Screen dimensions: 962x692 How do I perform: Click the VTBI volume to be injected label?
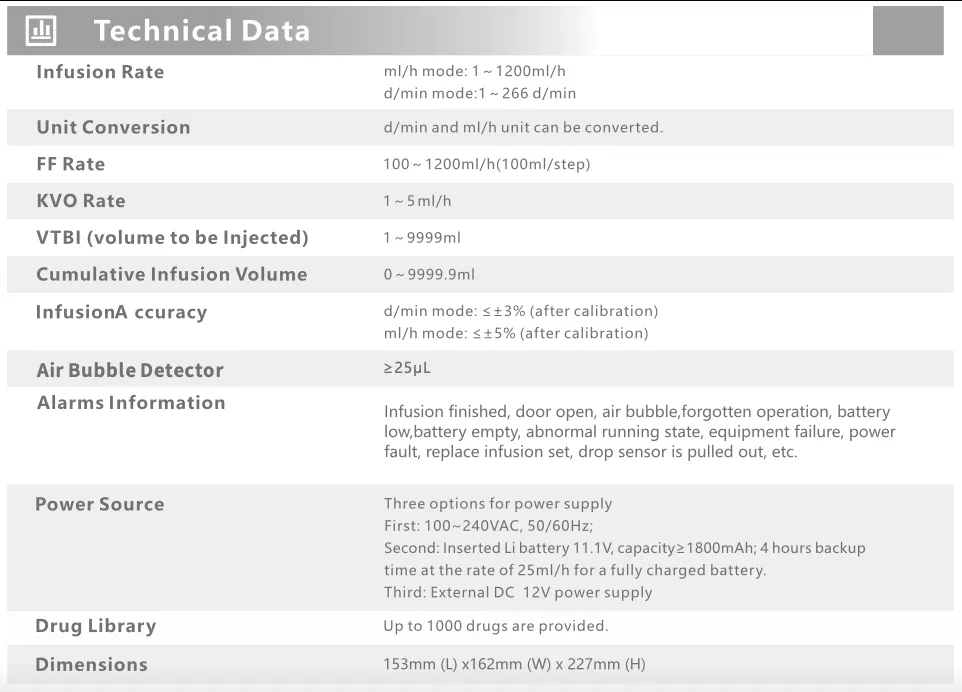pos(172,237)
